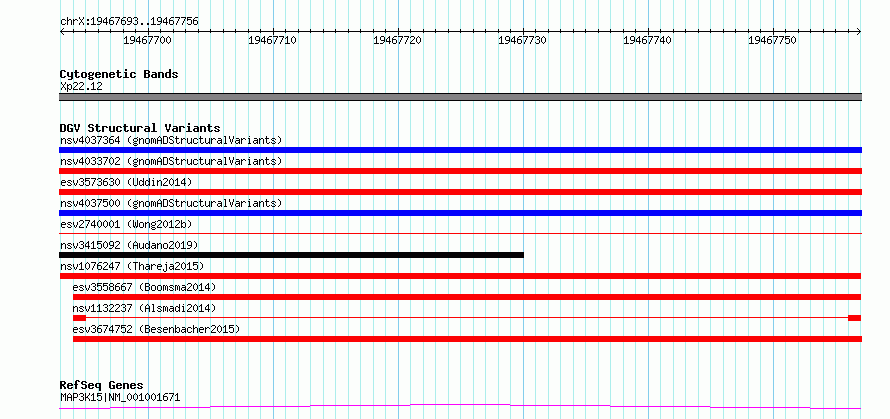The width and height of the screenshot is (890, 419).
Task: Click the red bar under esv3573630
Action: pyautogui.click(x=460, y=192)
